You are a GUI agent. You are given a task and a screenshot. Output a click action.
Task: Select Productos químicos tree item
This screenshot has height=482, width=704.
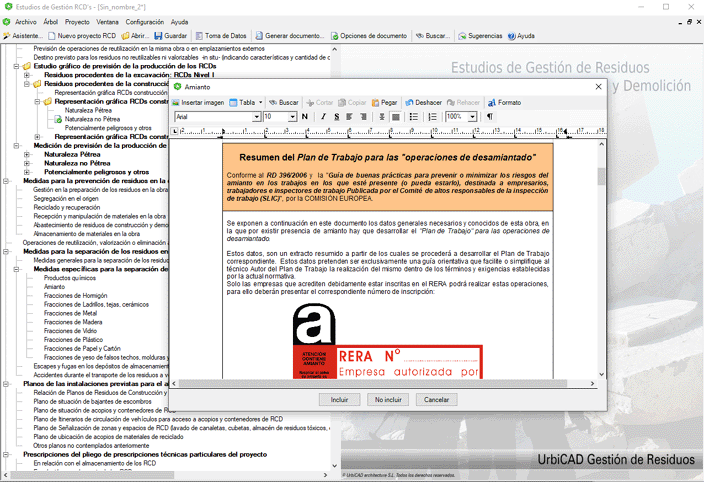tap(70, 278)
